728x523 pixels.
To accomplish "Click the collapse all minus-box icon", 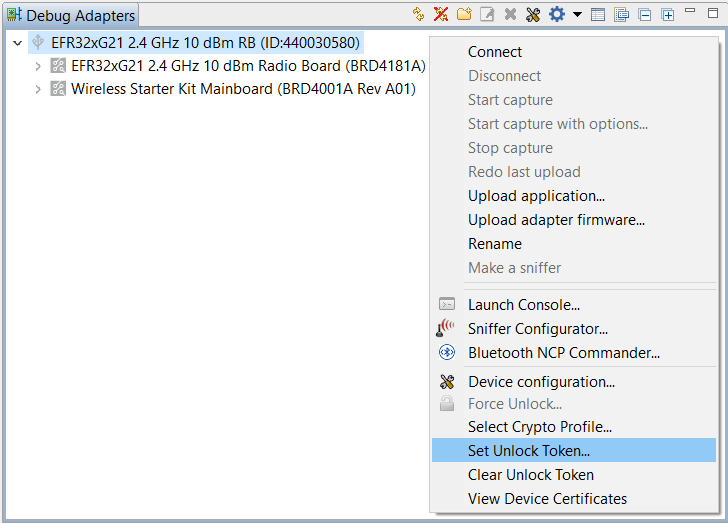I will [x=645, y=15].
